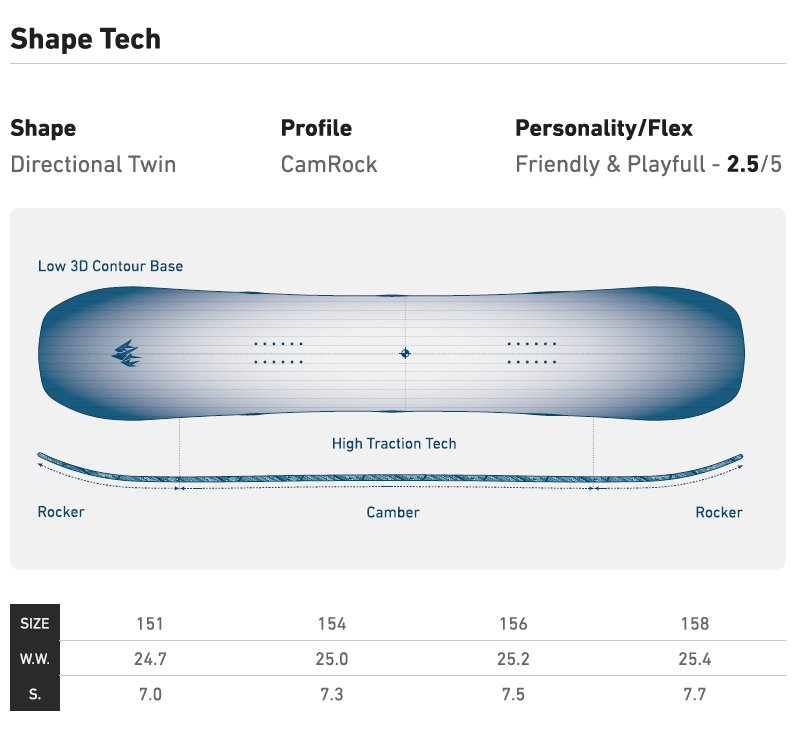Select the 151 size column

tap(150, 624)
